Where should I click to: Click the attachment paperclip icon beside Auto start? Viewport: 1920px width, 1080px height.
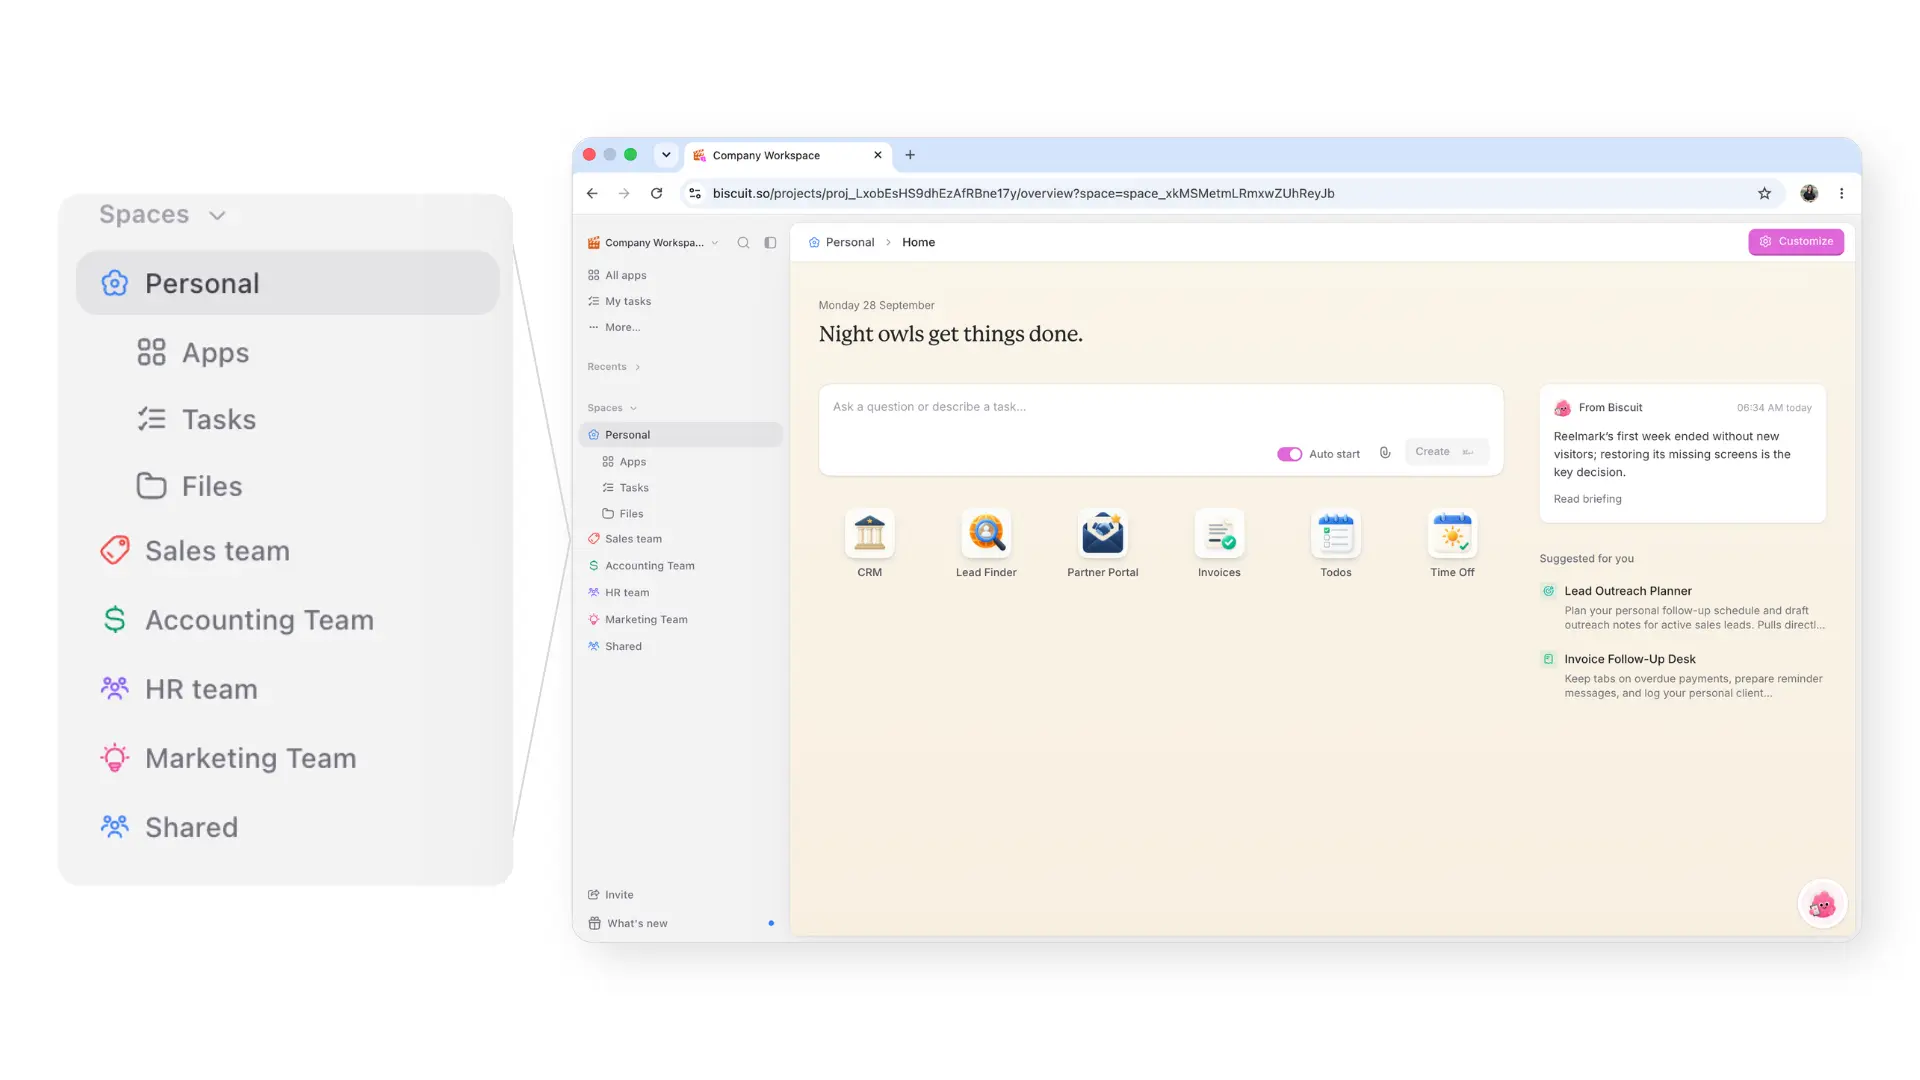tap(1385, 453)
